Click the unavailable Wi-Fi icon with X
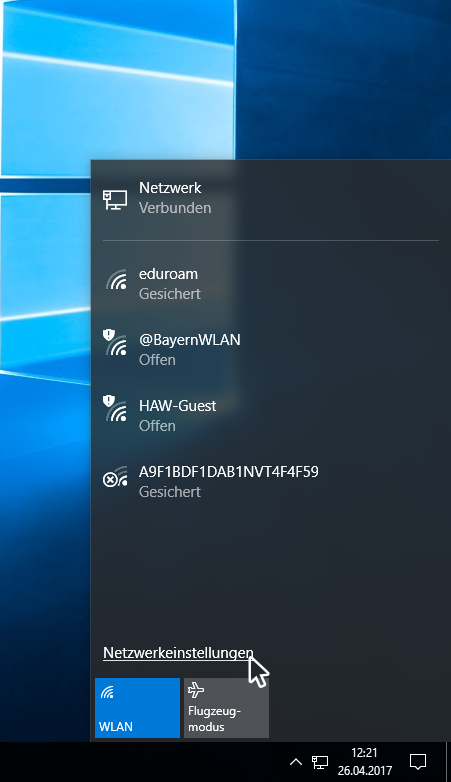Screen dimensions: 451x782 tap(115, 477)
